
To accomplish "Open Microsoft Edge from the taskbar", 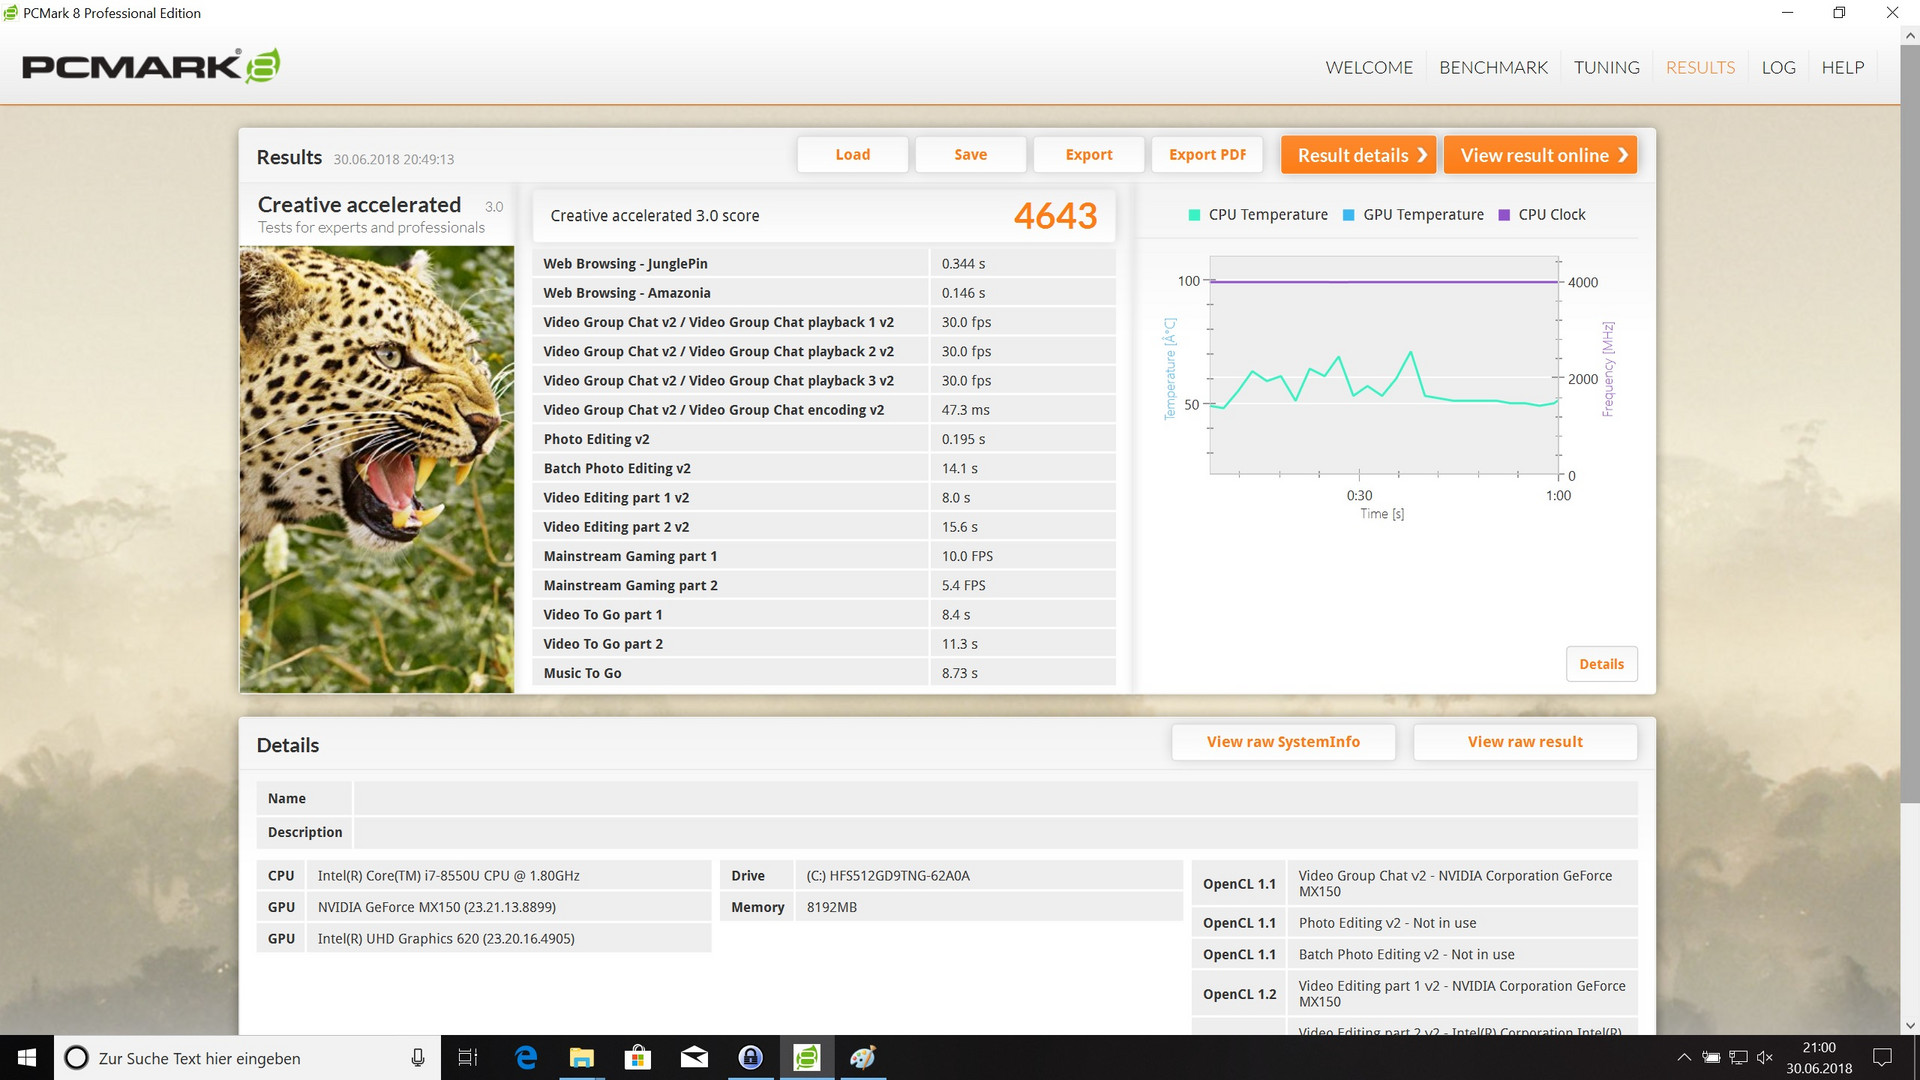I will point(525,1057).
